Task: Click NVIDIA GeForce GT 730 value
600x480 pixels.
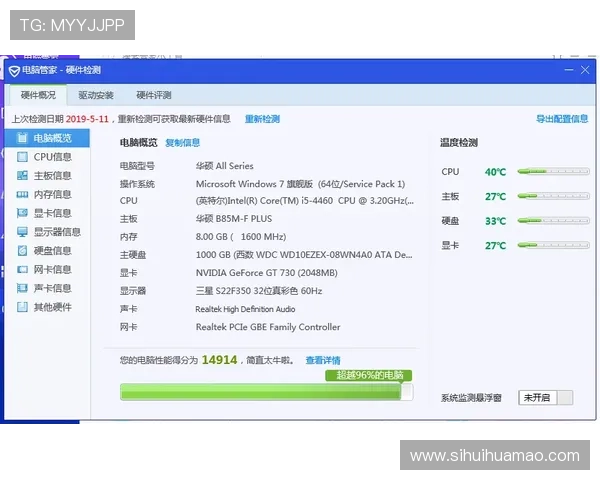Action: click(x=267, y=273)
